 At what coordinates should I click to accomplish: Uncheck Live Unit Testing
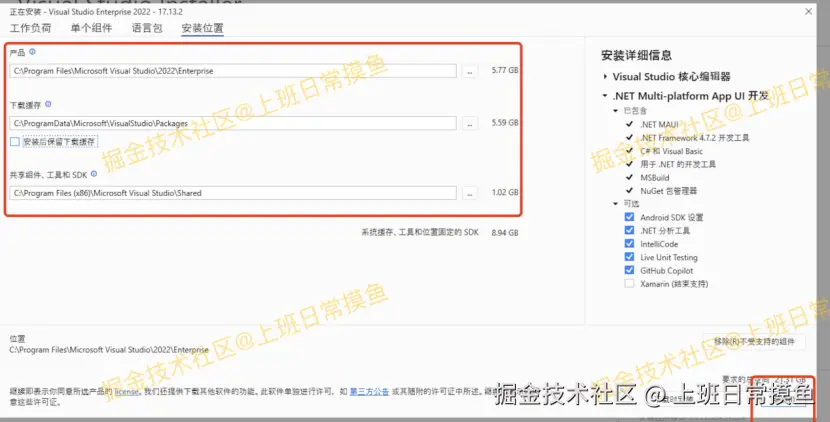point(629,257)
